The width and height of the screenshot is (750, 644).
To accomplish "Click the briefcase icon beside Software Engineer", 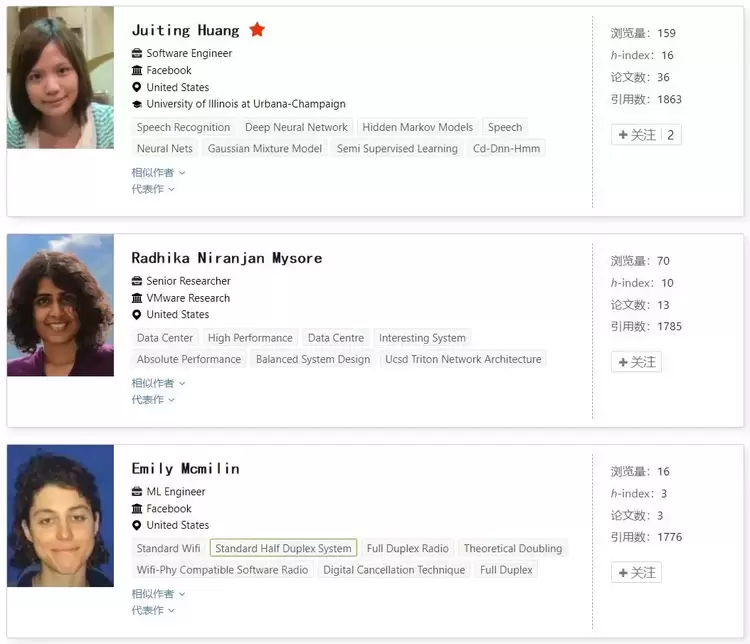I will tap(137, 54).
